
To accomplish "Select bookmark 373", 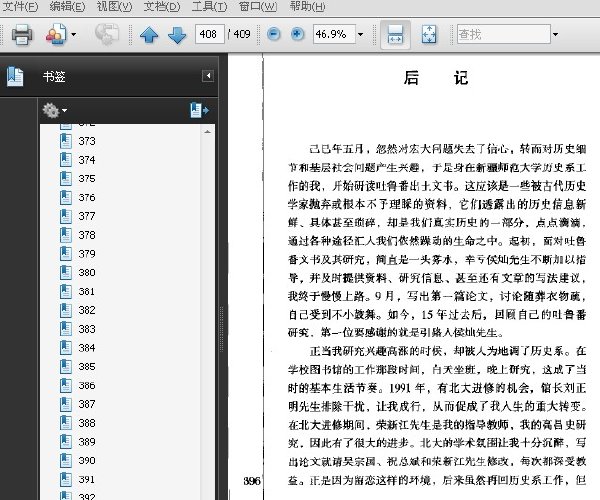I will point(87,141).
